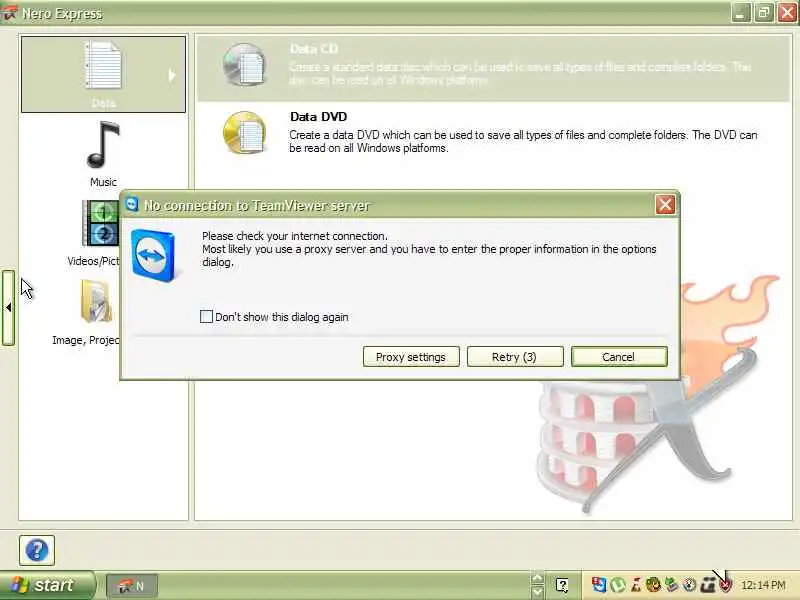Viewport: 800px width, 600px height.
Task: Click the Data DVD description text
Action: click(x=523, y=141)
